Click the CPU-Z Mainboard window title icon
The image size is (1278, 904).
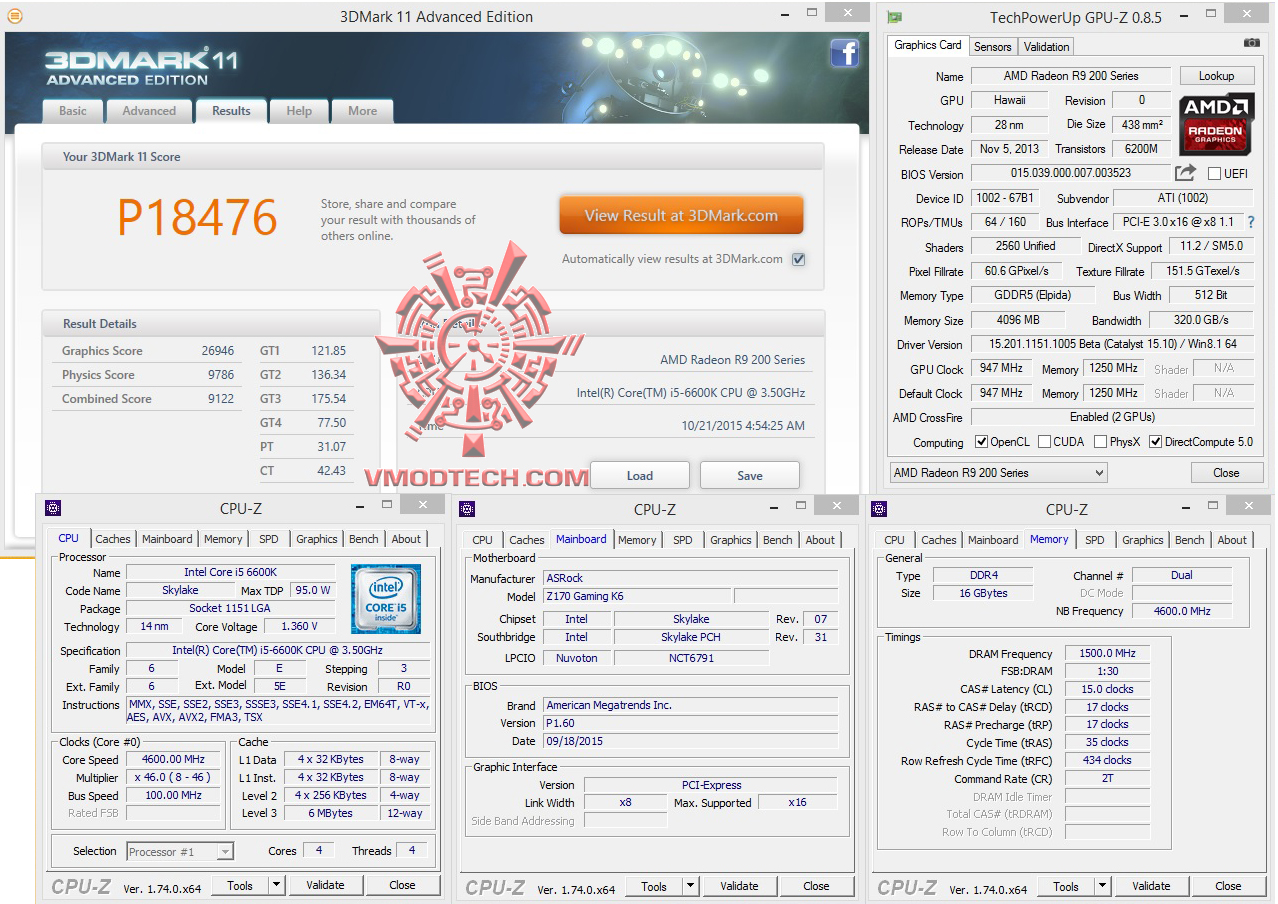click(467, 508)
